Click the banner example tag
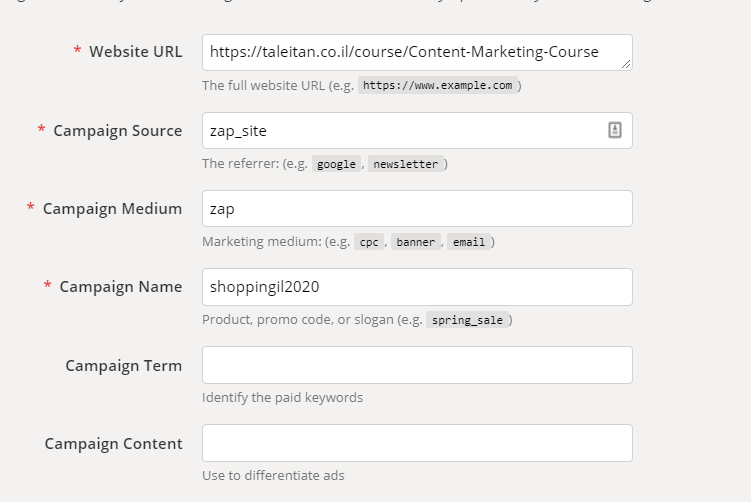Screen dimensions: 751x502 [x=415, y=242]
